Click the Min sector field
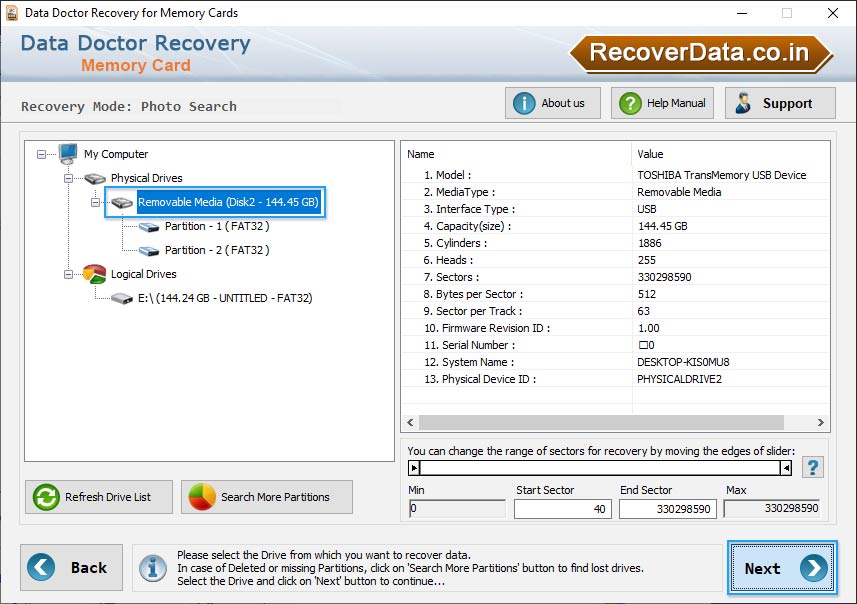The image size is (857, 604). click(457, 508)
